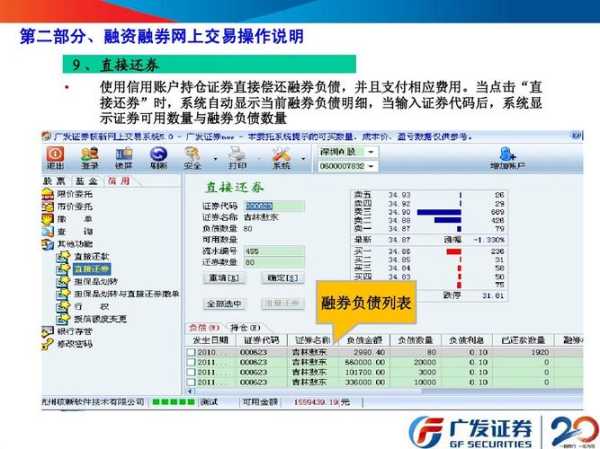Switch to the 持仓 holdings tab
600x449 pixels.
(x=240, y=327)
